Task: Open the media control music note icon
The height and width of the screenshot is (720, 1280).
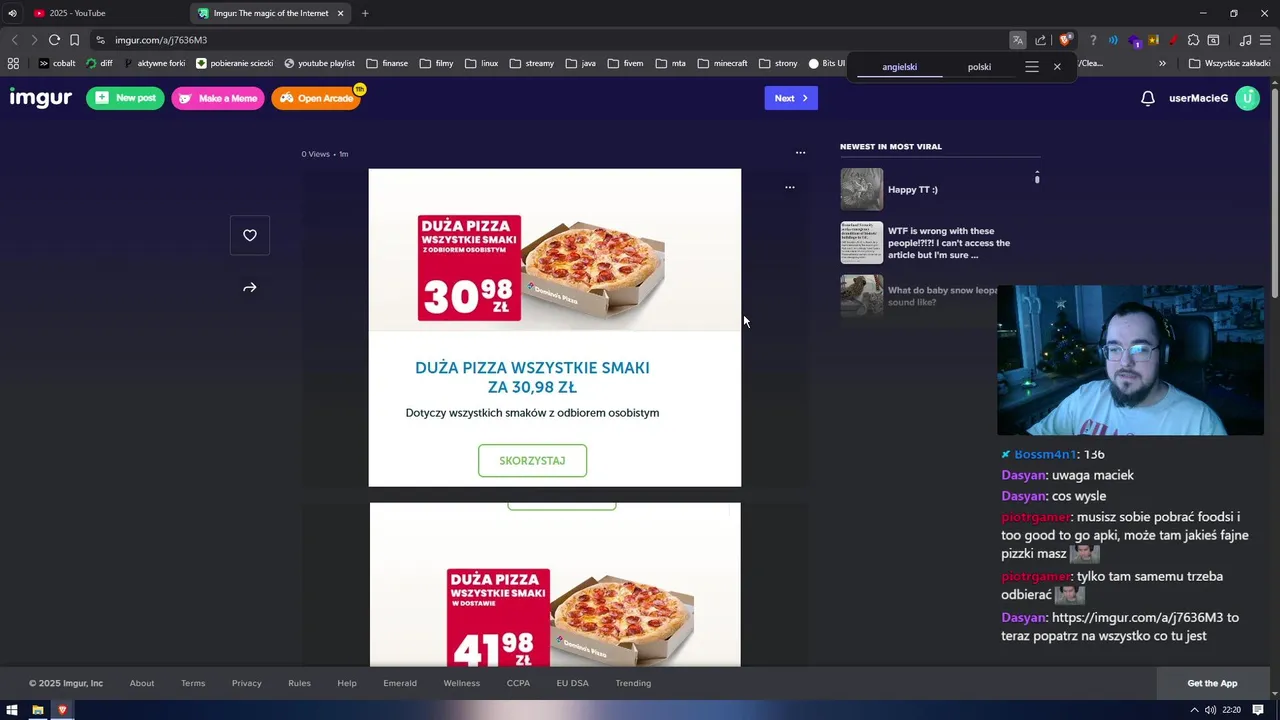Action: click(1245, 40)
